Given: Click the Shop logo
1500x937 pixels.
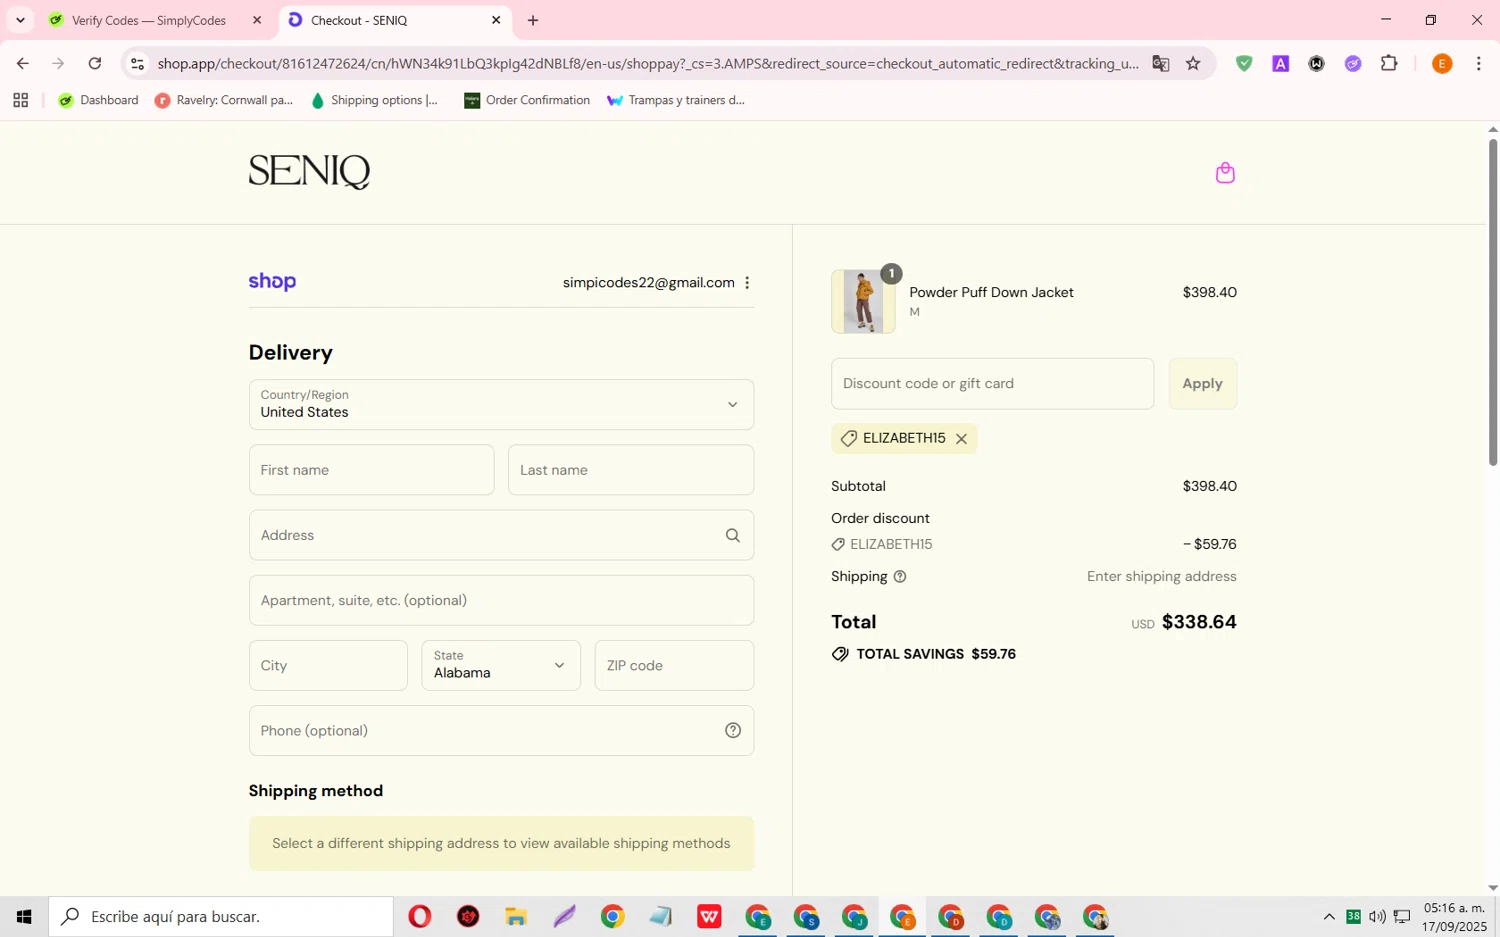Looking at the screenshot, I should (272, 282).
